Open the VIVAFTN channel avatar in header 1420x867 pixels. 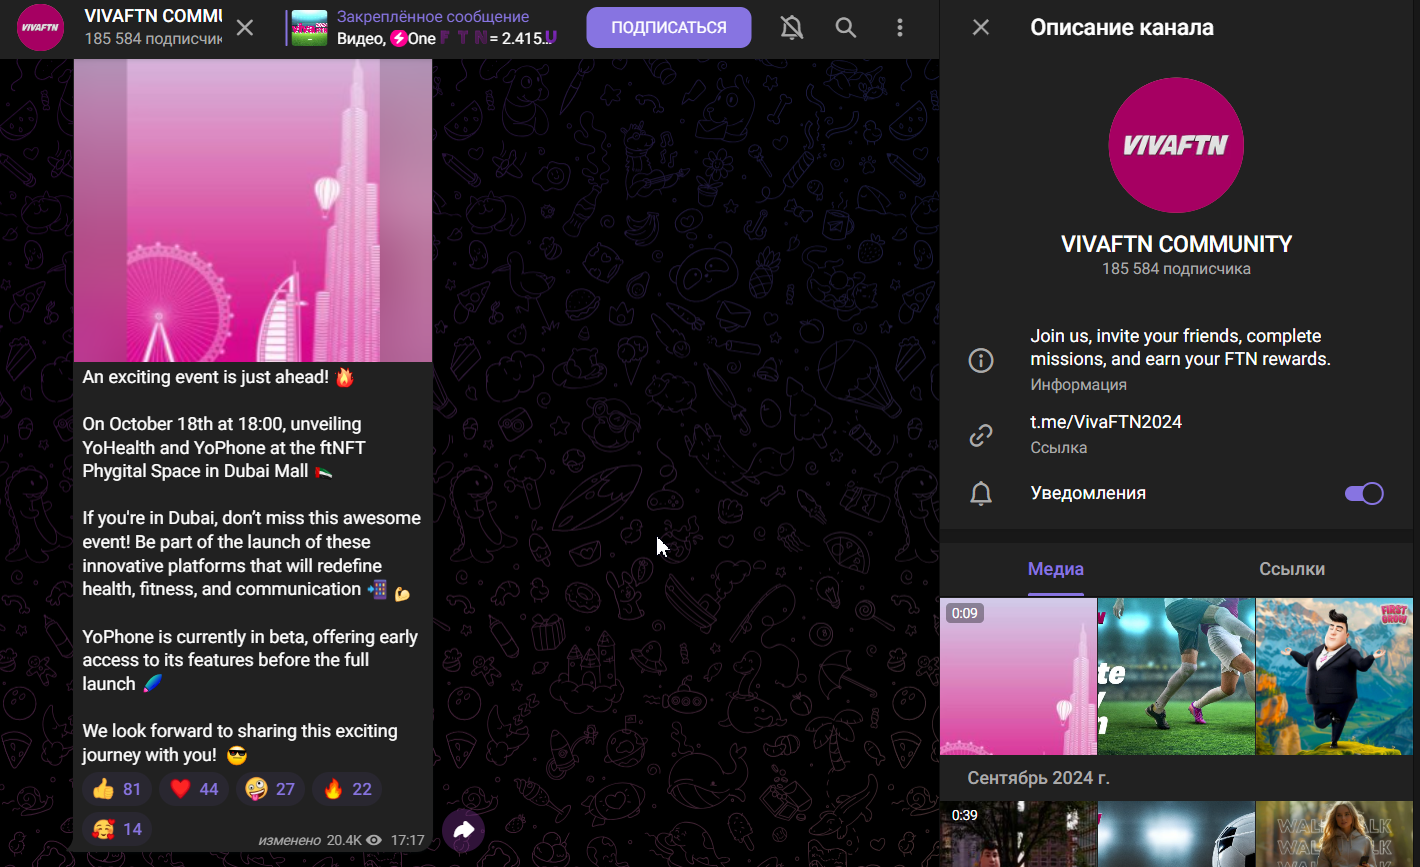(40, 28)
